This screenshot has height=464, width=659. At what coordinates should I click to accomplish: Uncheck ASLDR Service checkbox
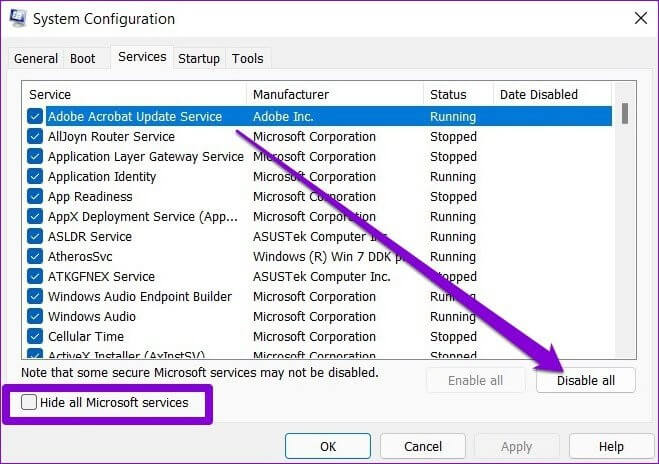point(35,236)
